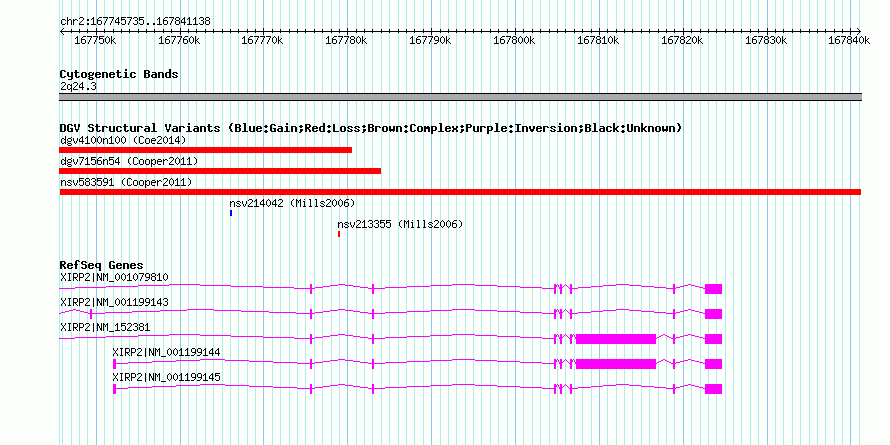The width and height of the screenshot is (890, 445).
Task: Click the 167750k ruler tick label
Action: pos(95,41)
